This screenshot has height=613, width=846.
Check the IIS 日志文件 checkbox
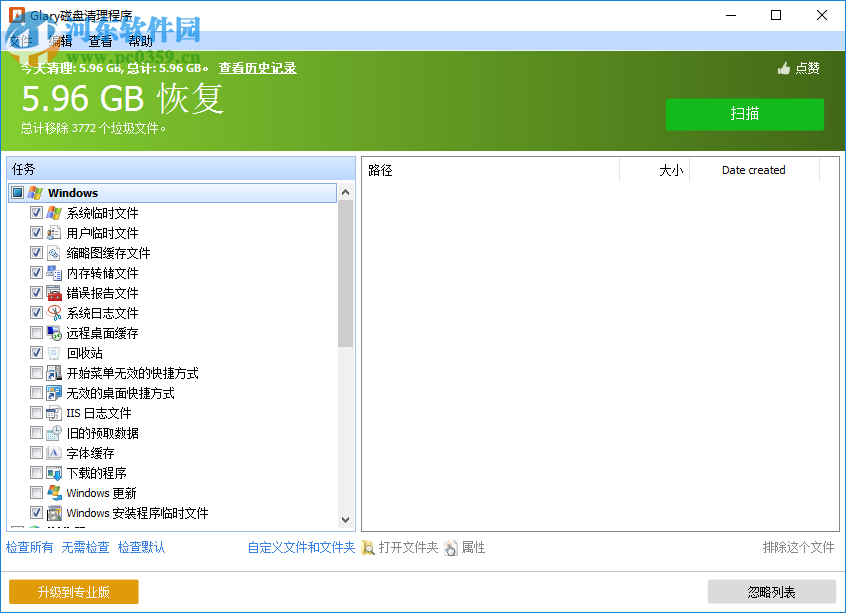pos(36,412)
